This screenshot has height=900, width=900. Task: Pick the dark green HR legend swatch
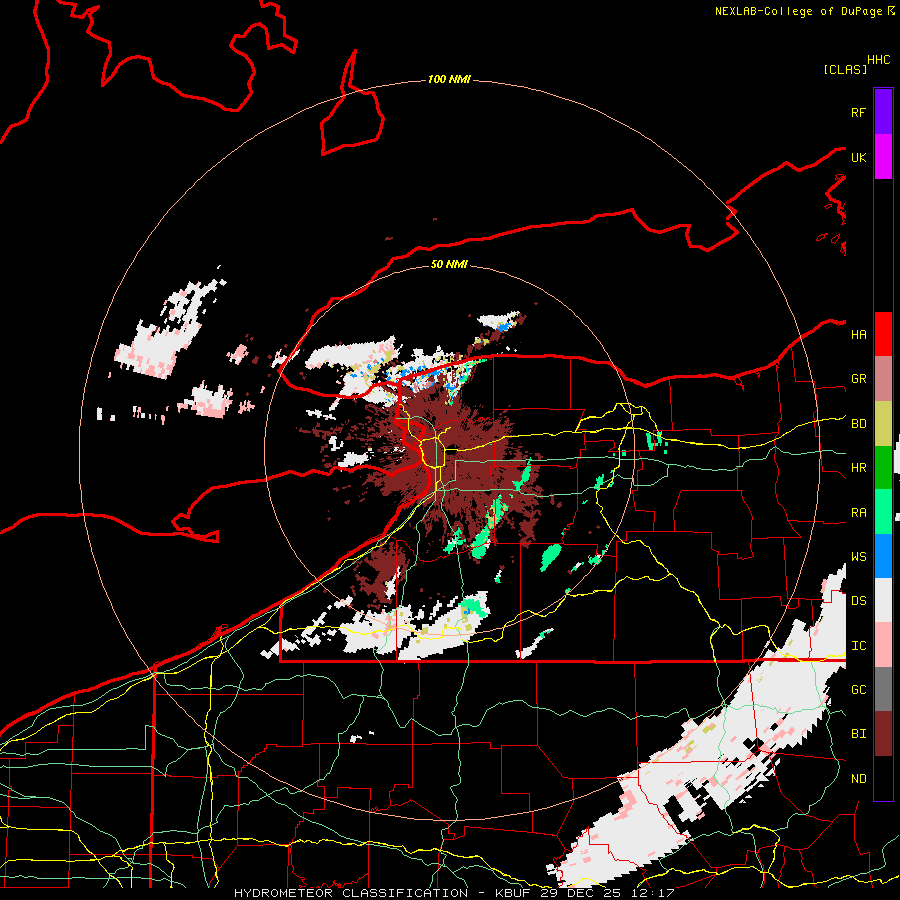(883, 467)
